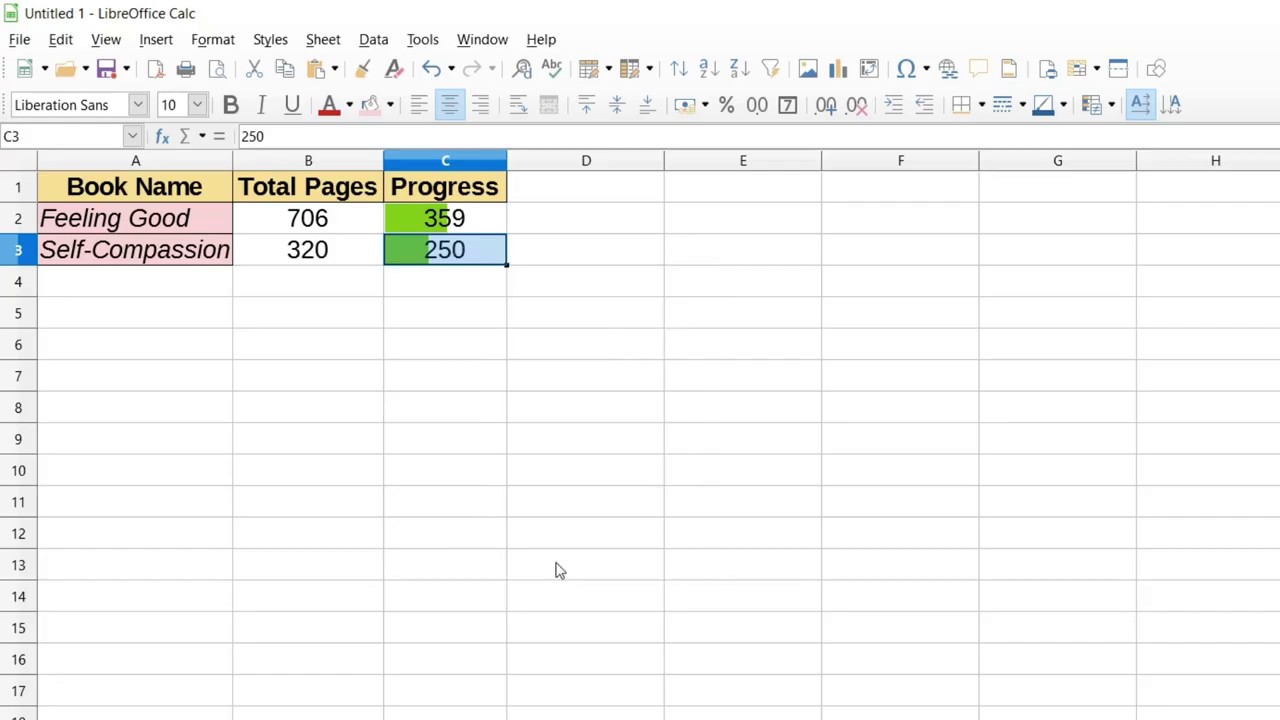Click the Paste clipboard icon
The height and width of the screenshot is (720, 1280).
click(316, 69)
